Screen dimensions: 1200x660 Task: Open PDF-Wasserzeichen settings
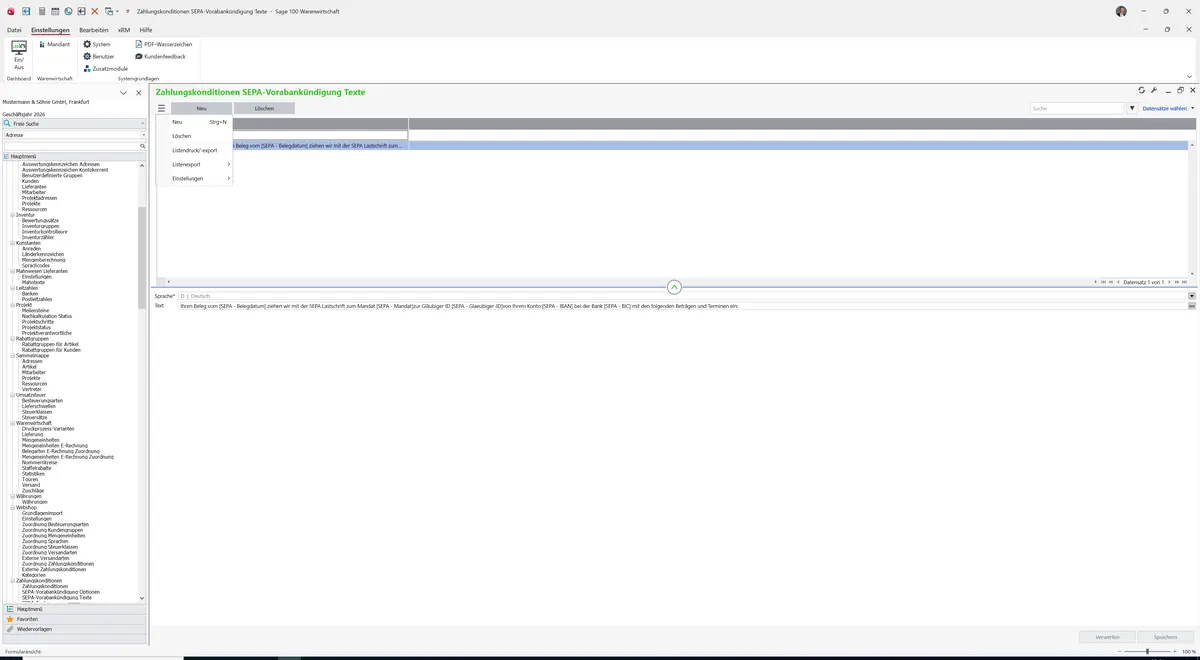[164, 44]
